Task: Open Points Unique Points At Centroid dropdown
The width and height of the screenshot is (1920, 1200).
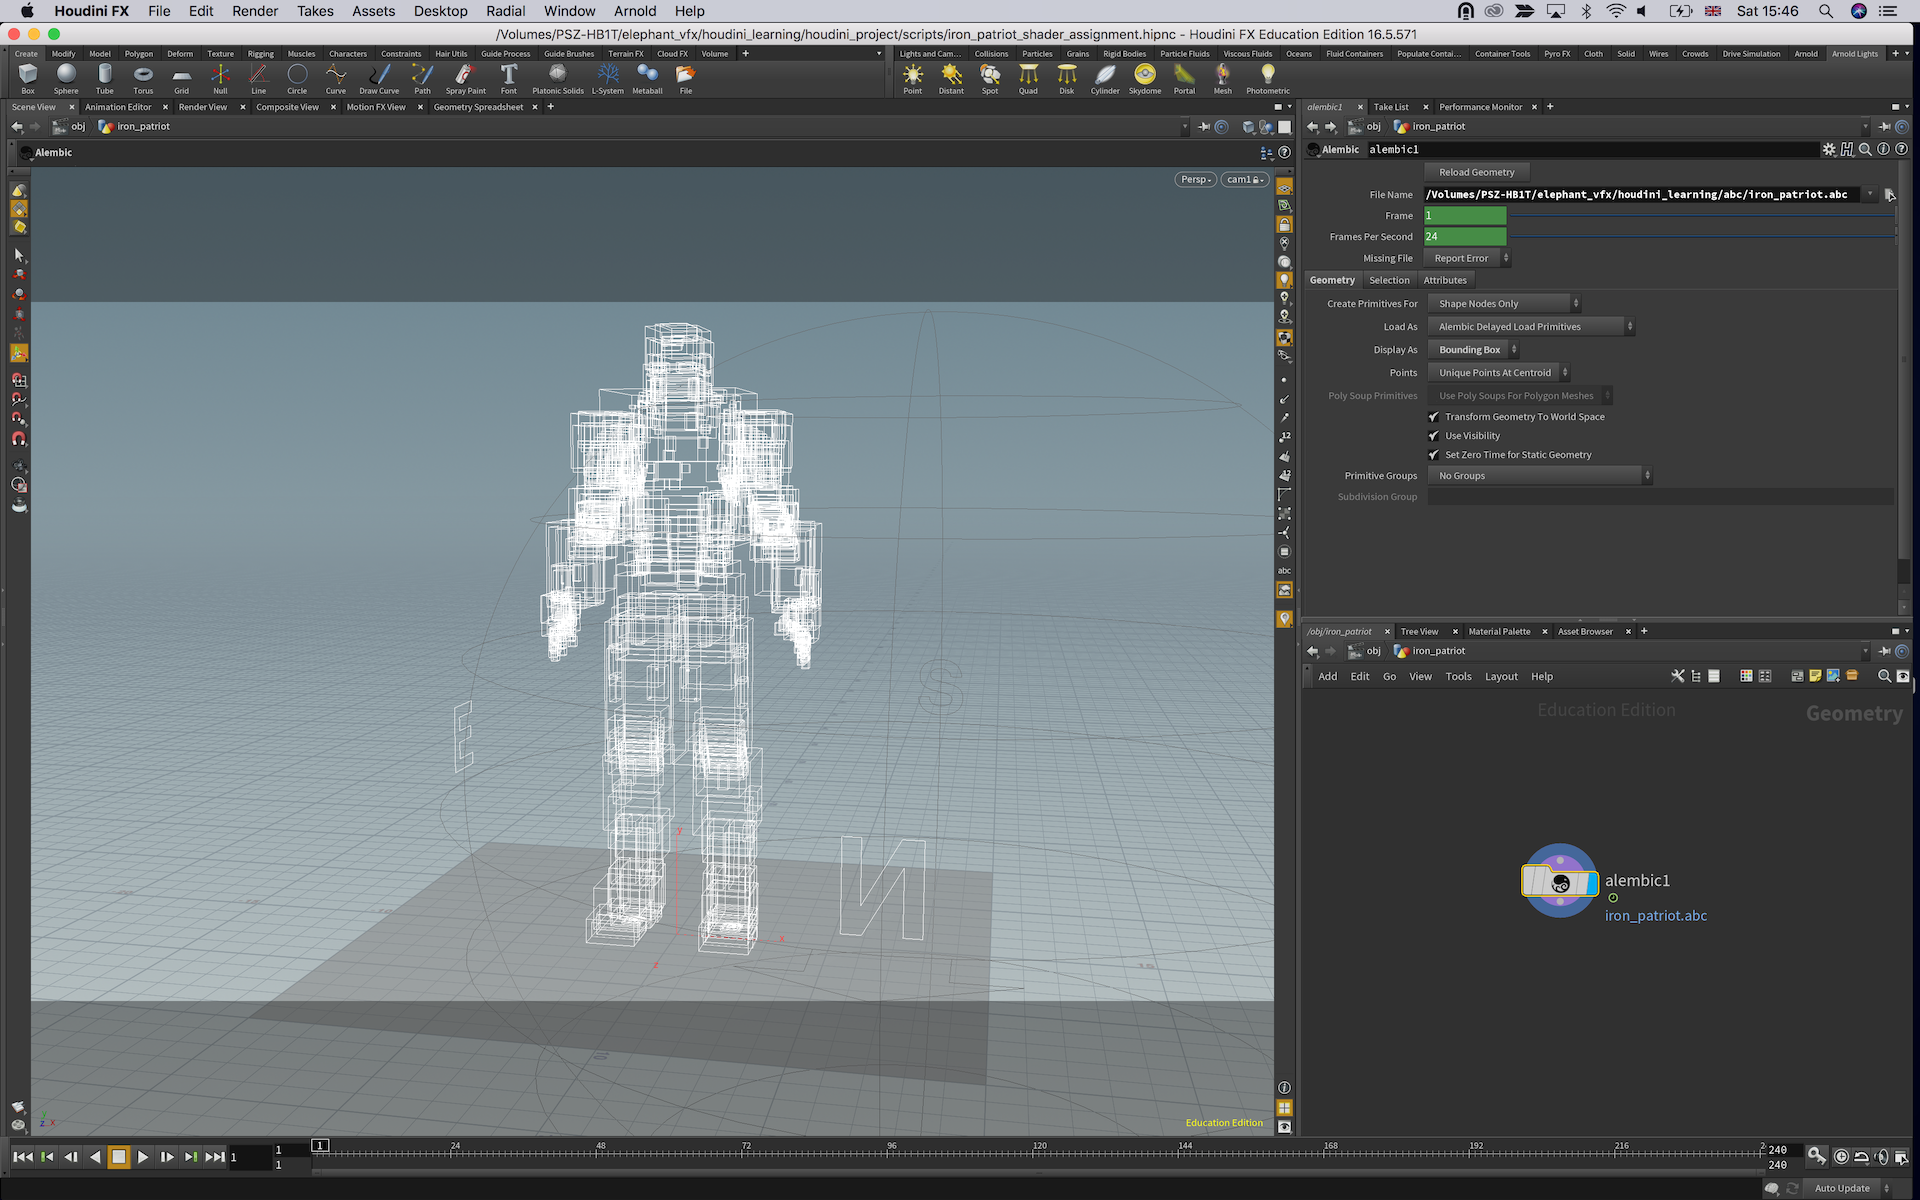Action: pos(1498,373)
